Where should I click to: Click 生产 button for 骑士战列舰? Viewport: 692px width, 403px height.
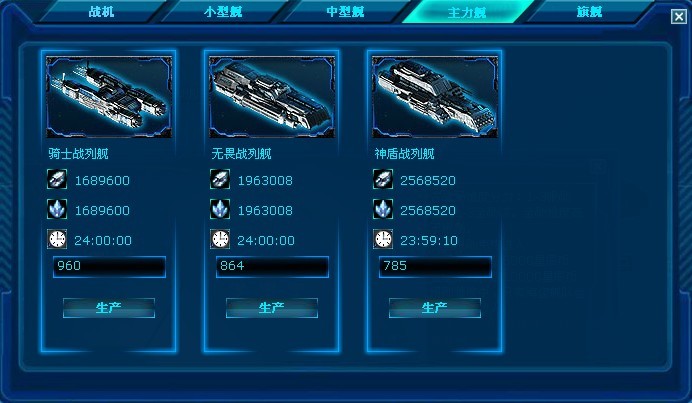(x=109, y=308)
